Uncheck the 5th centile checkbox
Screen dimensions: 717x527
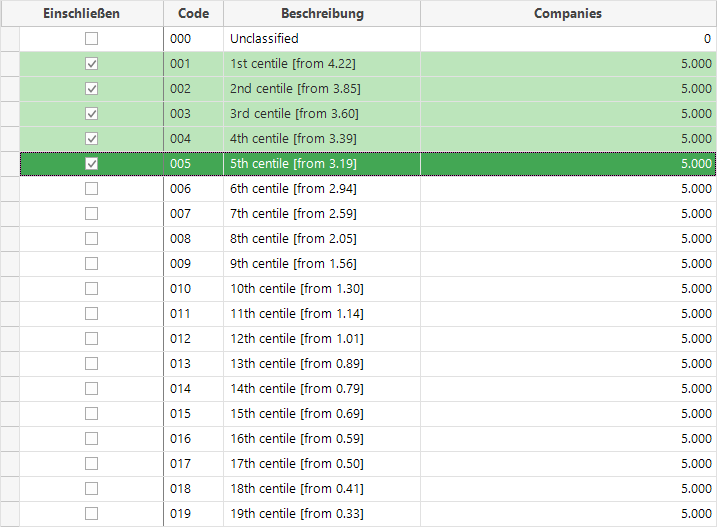91,163
